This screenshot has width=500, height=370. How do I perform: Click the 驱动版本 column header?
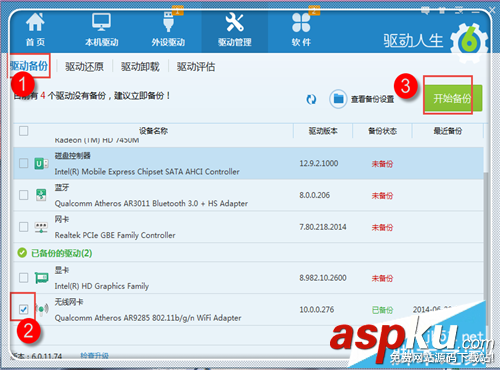(x=323, y=131)
